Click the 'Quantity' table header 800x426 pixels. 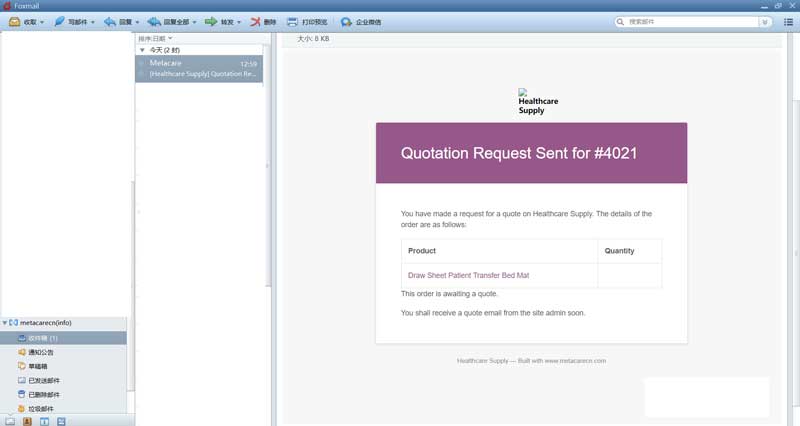pyautogui.click(x=619, y=251)
